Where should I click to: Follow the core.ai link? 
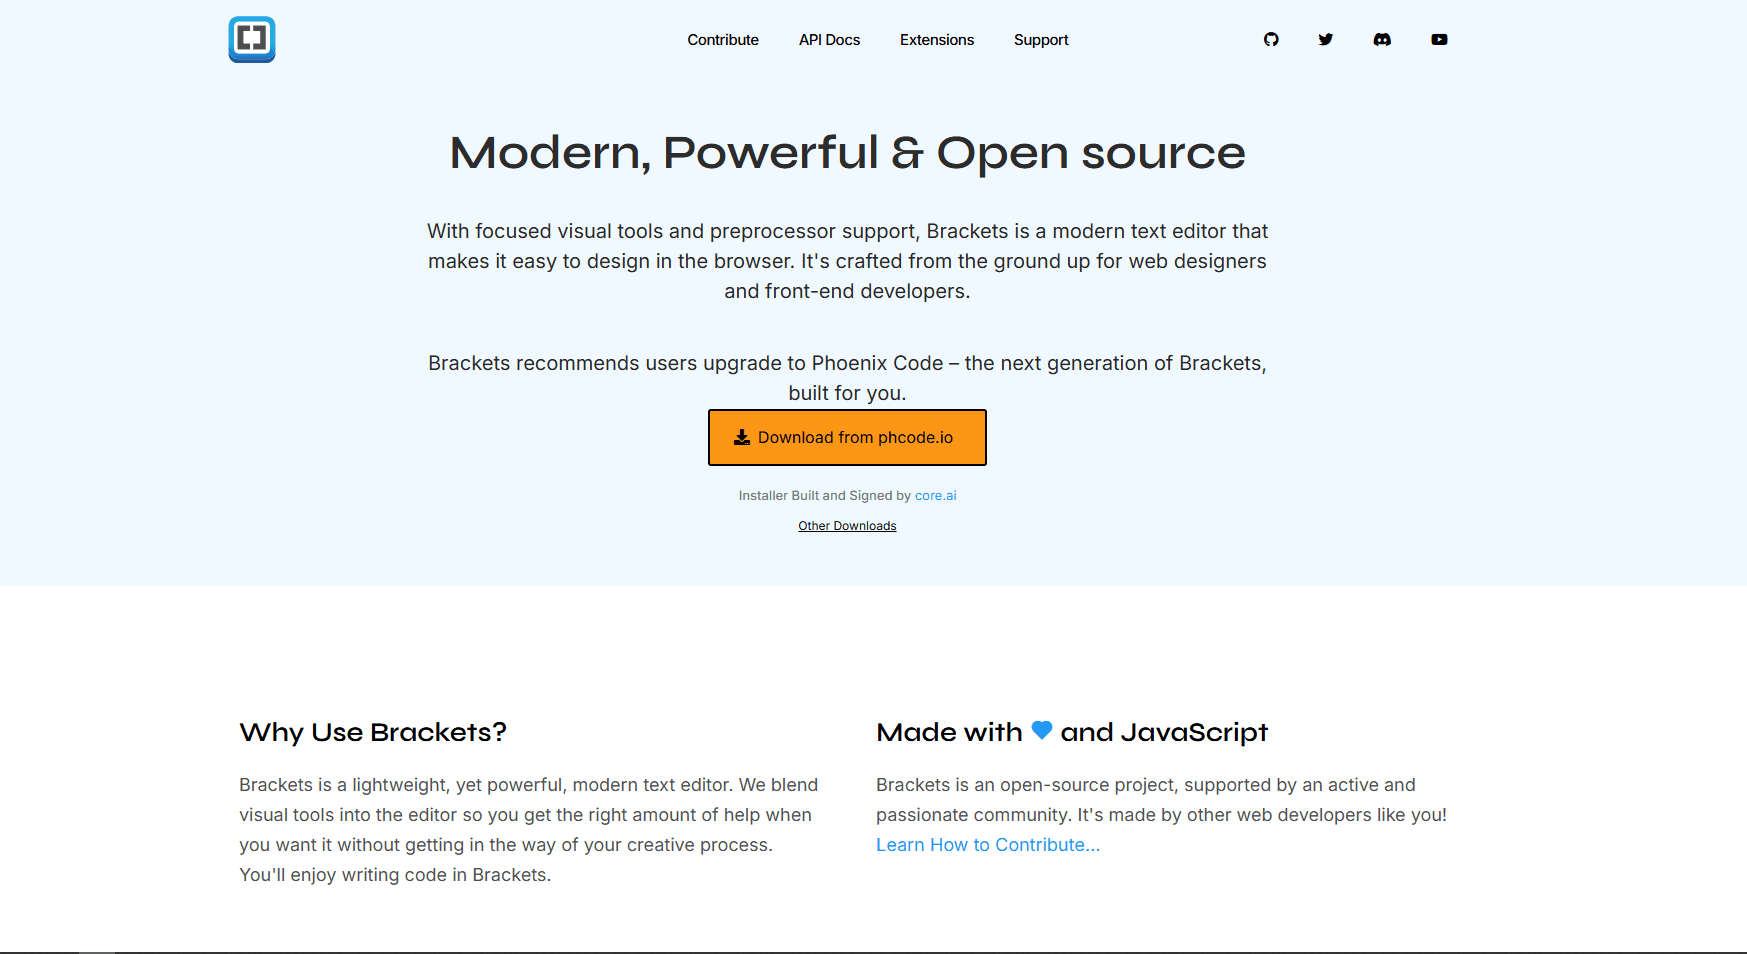click(x=935, y=496)
